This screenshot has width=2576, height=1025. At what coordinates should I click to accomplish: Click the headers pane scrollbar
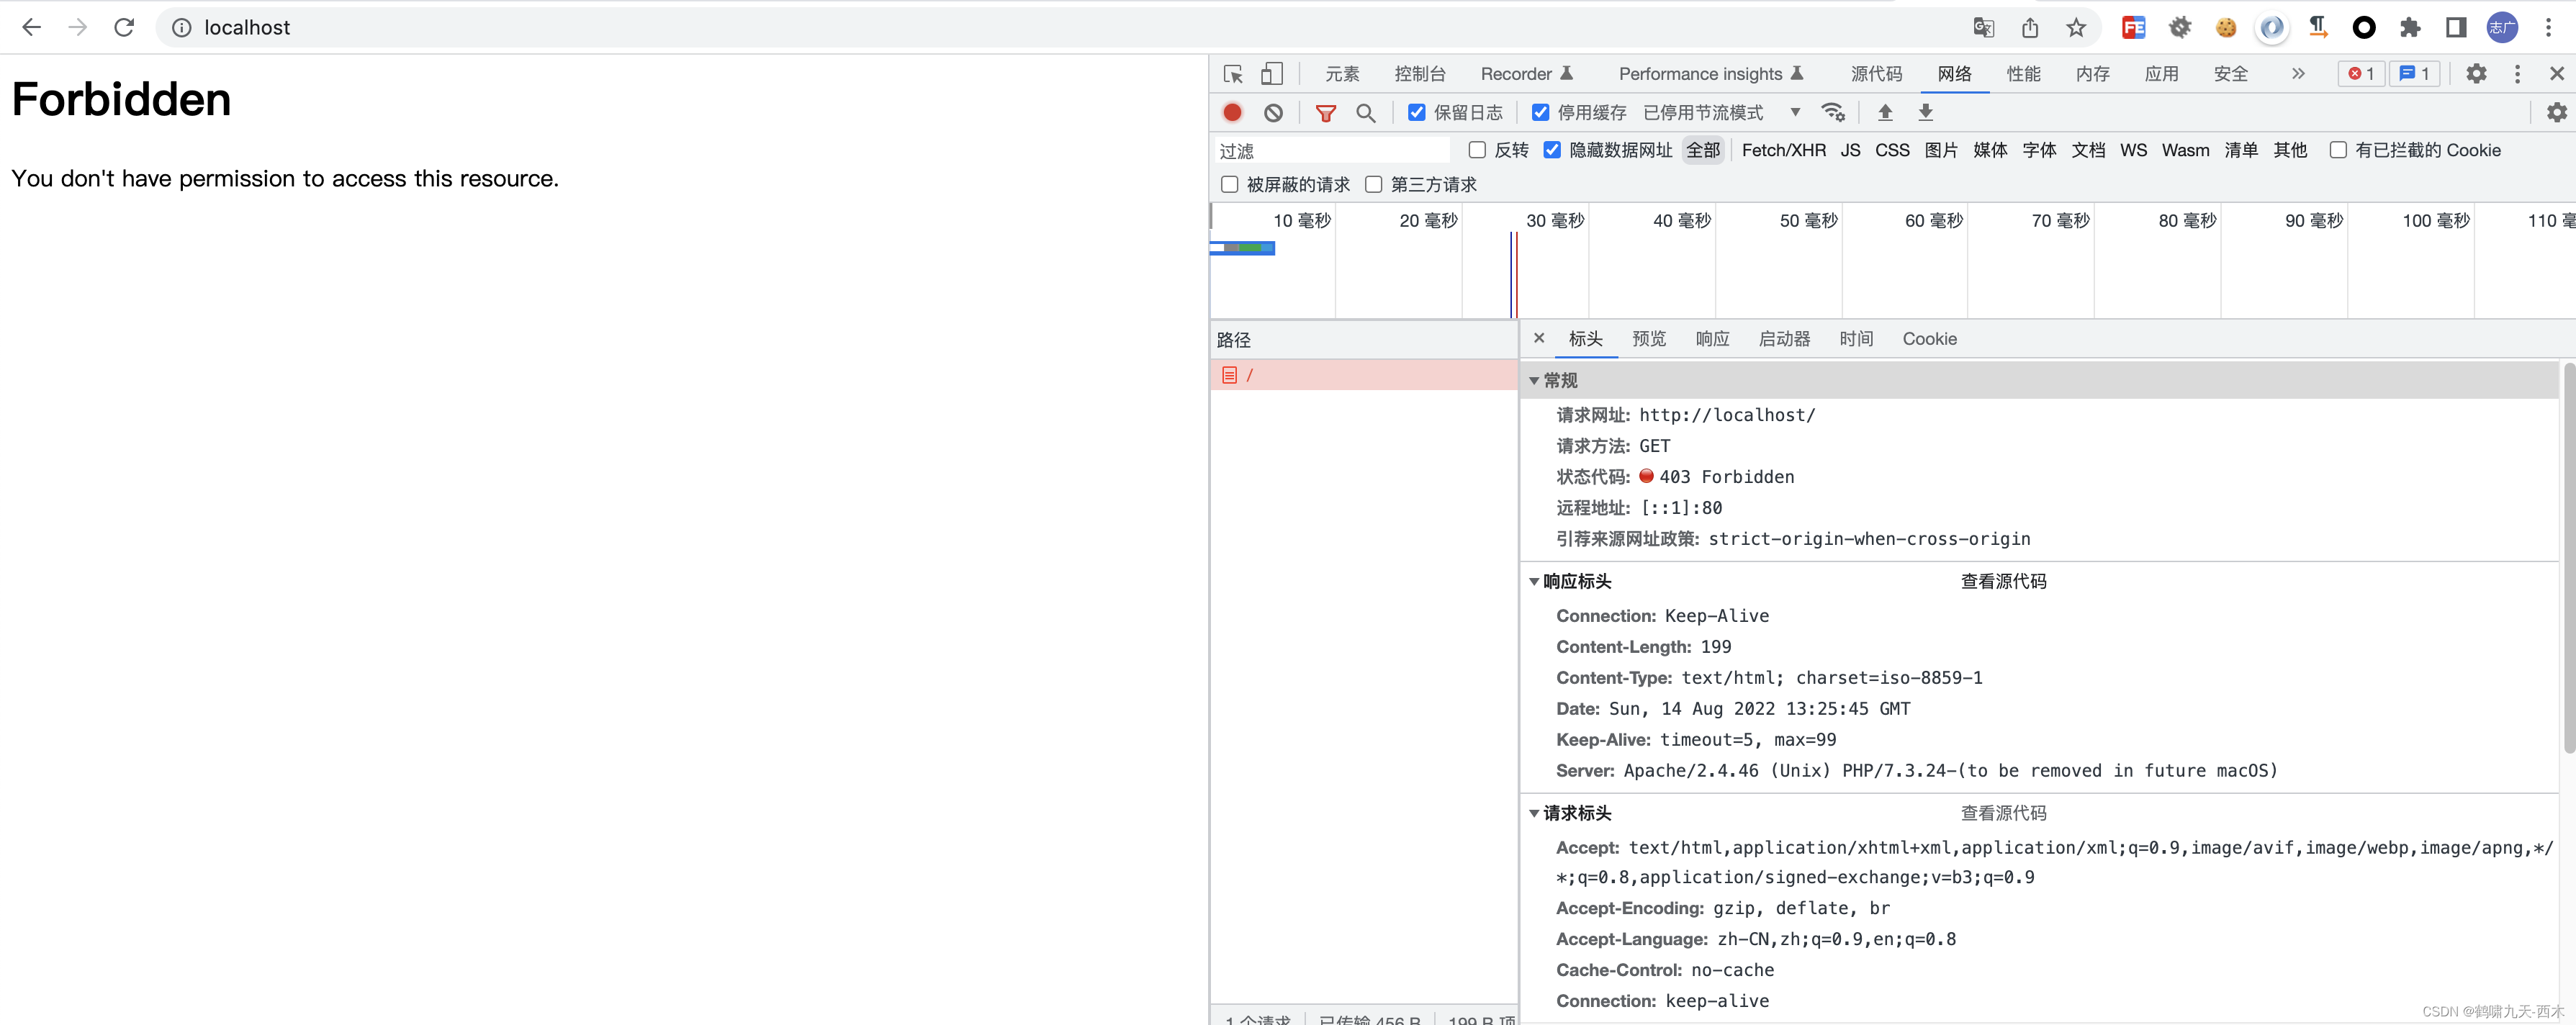[x=2568, y=557]
